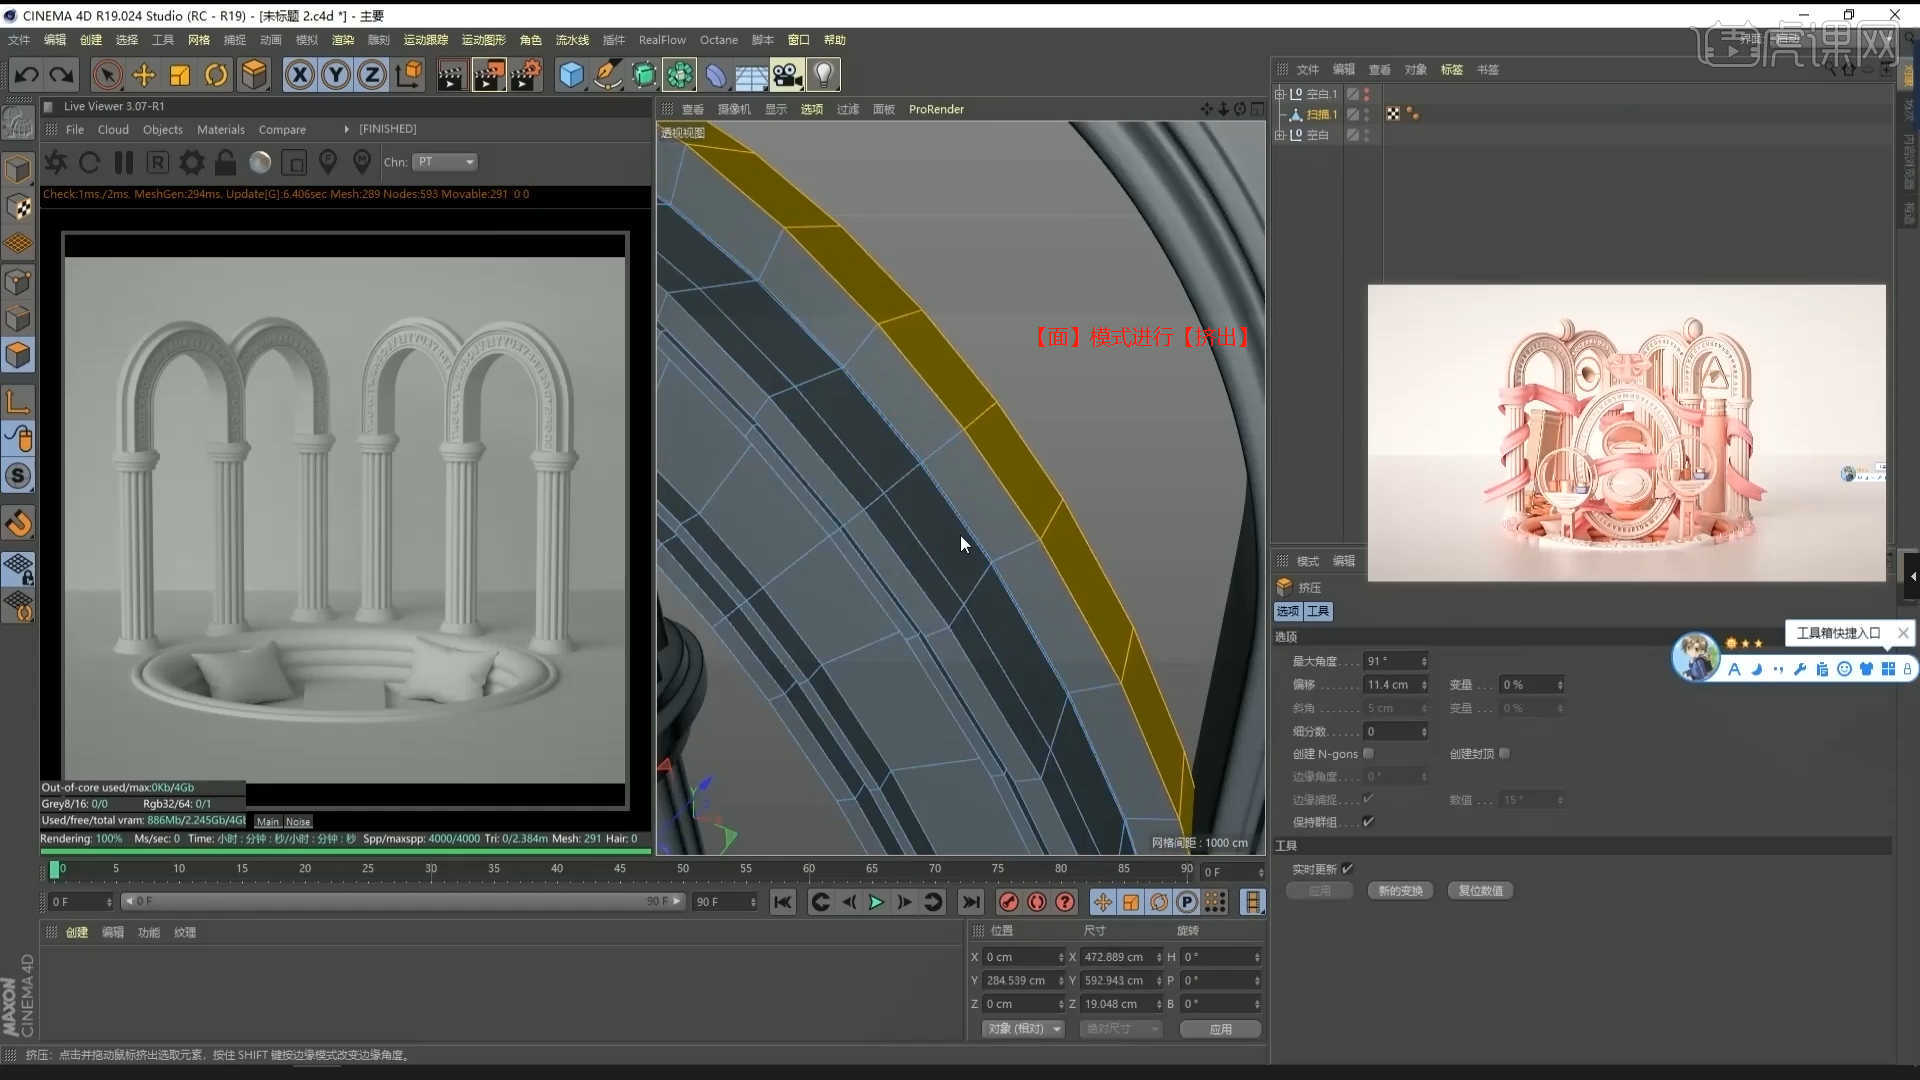Click the pink reference image thumbnail
This screenshot has width=1920, height=1080.
tap(1626, 433)
